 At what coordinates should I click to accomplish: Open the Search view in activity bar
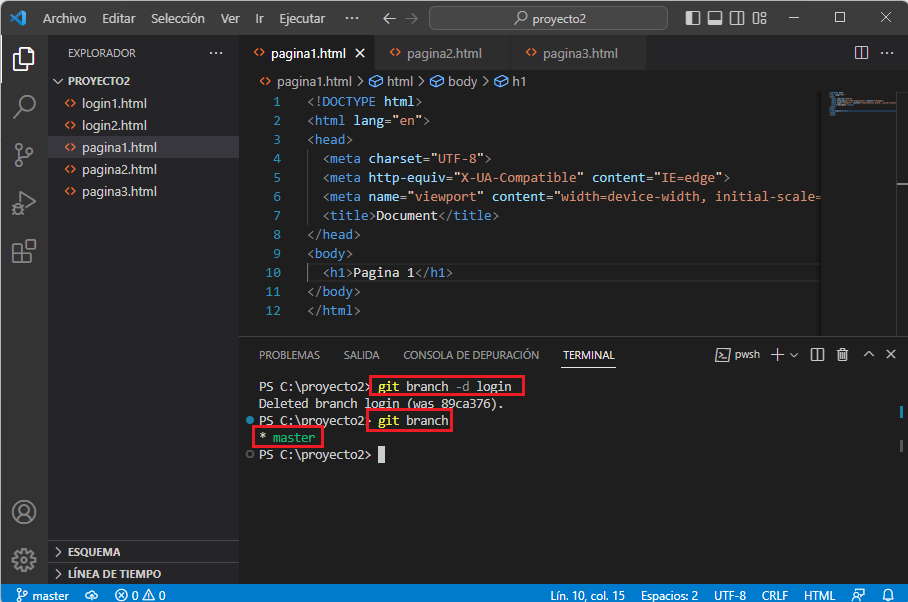[24, 107]
